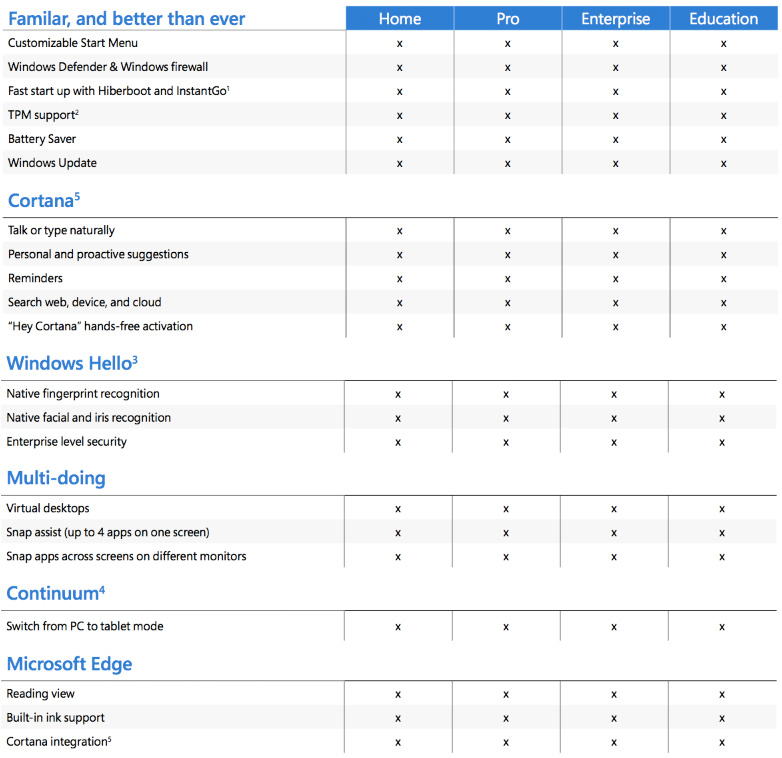Viewport: 782px width, 758px height.
Task: Click the Built-in ink support label
Action: [x=55, y=718]
